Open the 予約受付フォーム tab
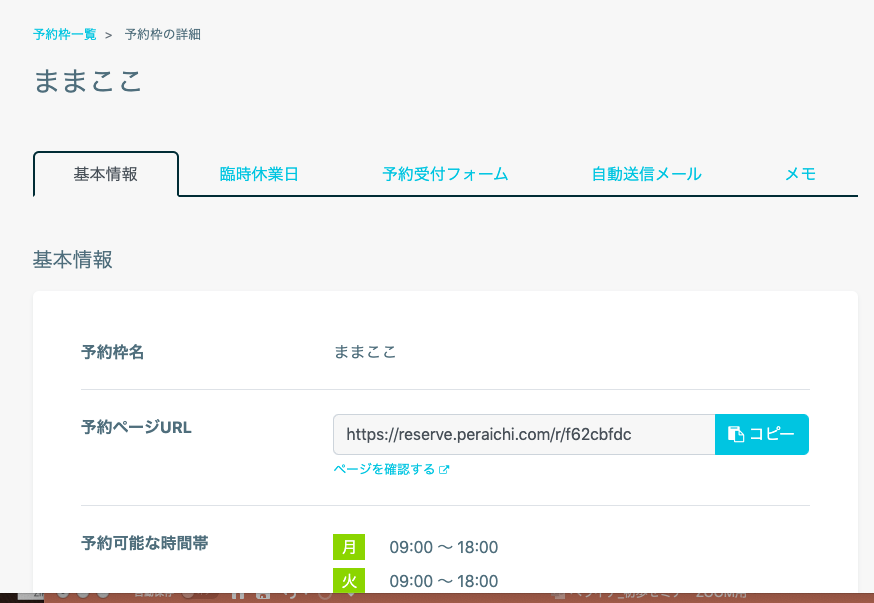The height and width of the screenshot is (603, 874). click(x=445, y=174)
